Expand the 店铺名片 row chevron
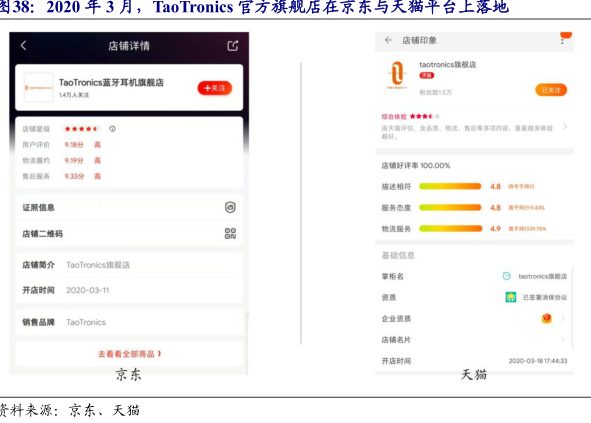This screenshot has width=591, height=423. coord(563,340)
